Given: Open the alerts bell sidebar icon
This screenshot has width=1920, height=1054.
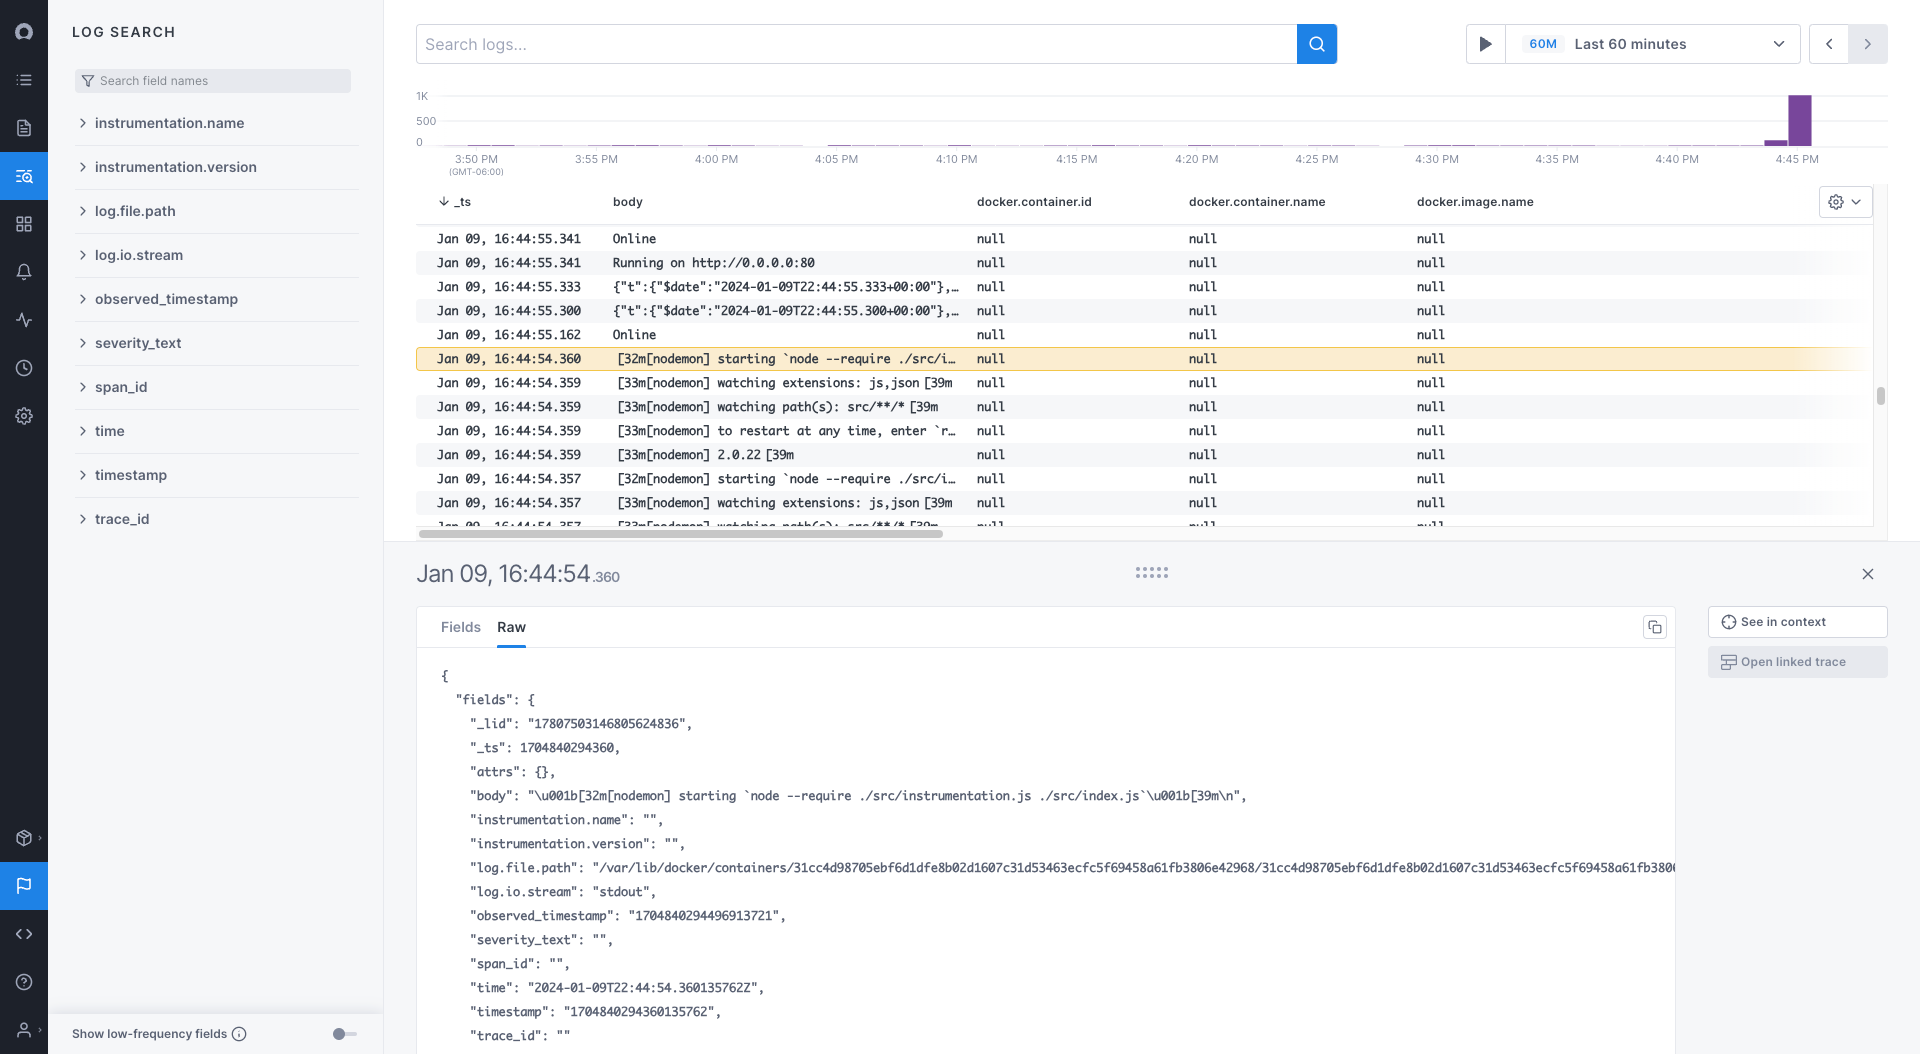Looking at the screenshot, I should click(24, 272).
